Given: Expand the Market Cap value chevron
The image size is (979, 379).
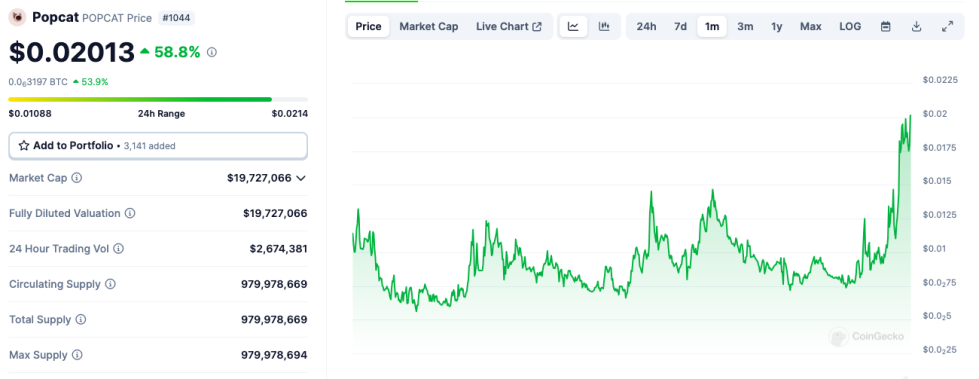Looking at the screenshot, I should point(301,178).
